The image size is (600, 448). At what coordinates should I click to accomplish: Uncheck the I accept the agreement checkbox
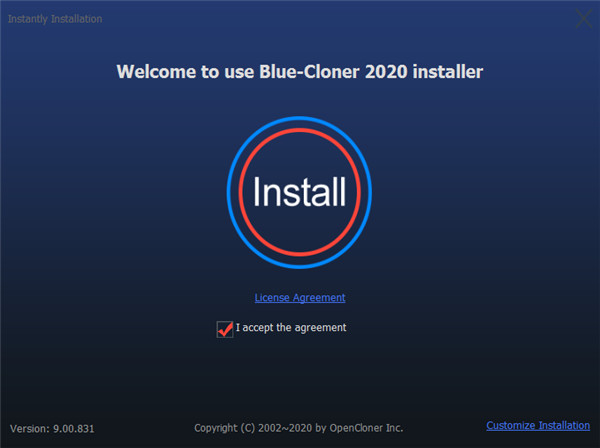click(225, 329)
